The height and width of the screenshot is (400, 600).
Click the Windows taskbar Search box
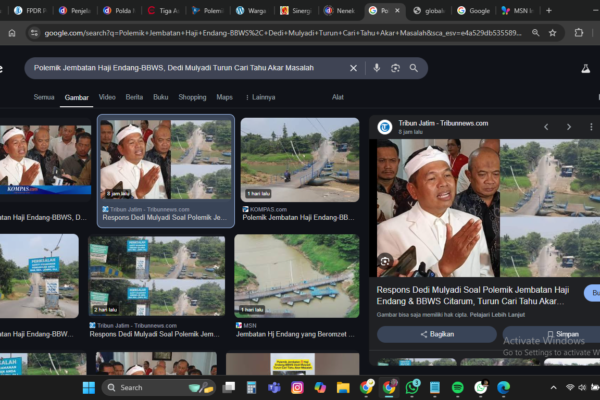click(158, 388)
